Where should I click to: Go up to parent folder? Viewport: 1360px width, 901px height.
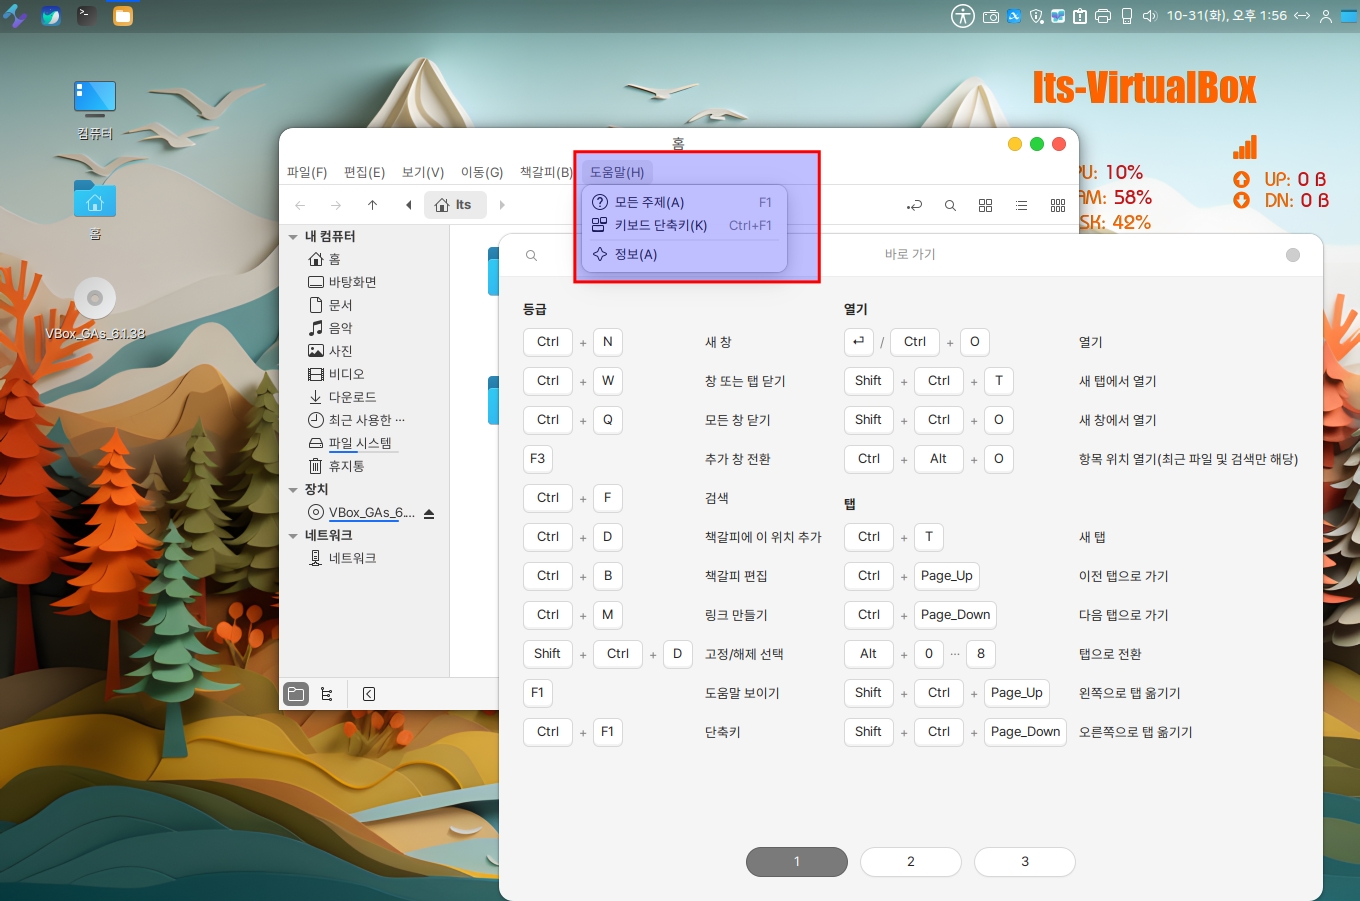pyautogui.click(x=372, y=205)
